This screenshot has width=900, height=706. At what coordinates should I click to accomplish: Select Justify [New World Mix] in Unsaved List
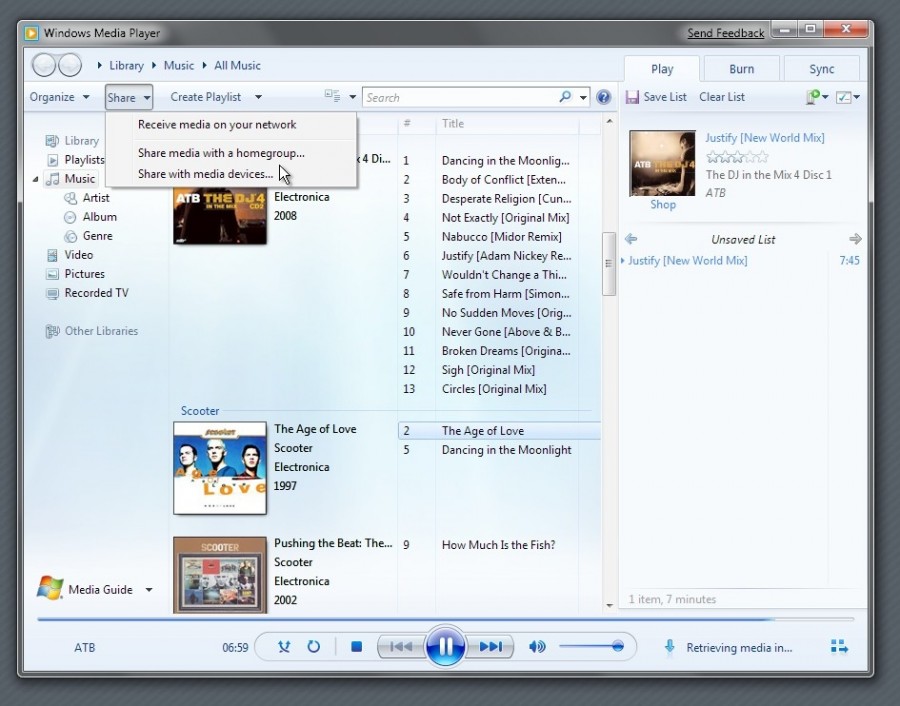coord(687,261)
